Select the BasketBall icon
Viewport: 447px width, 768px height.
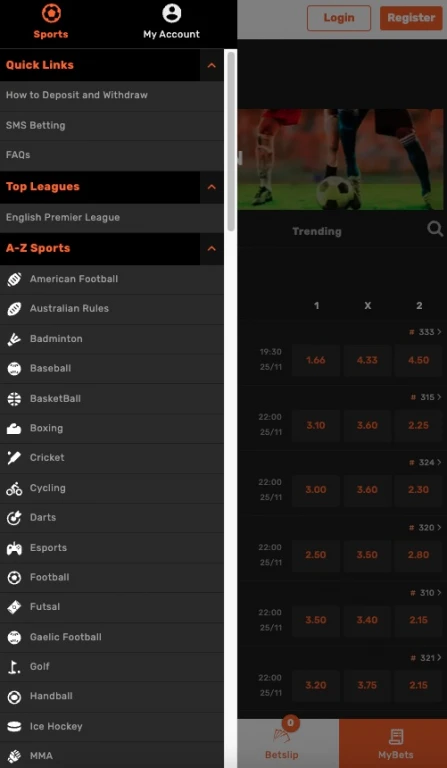[14, 399]
